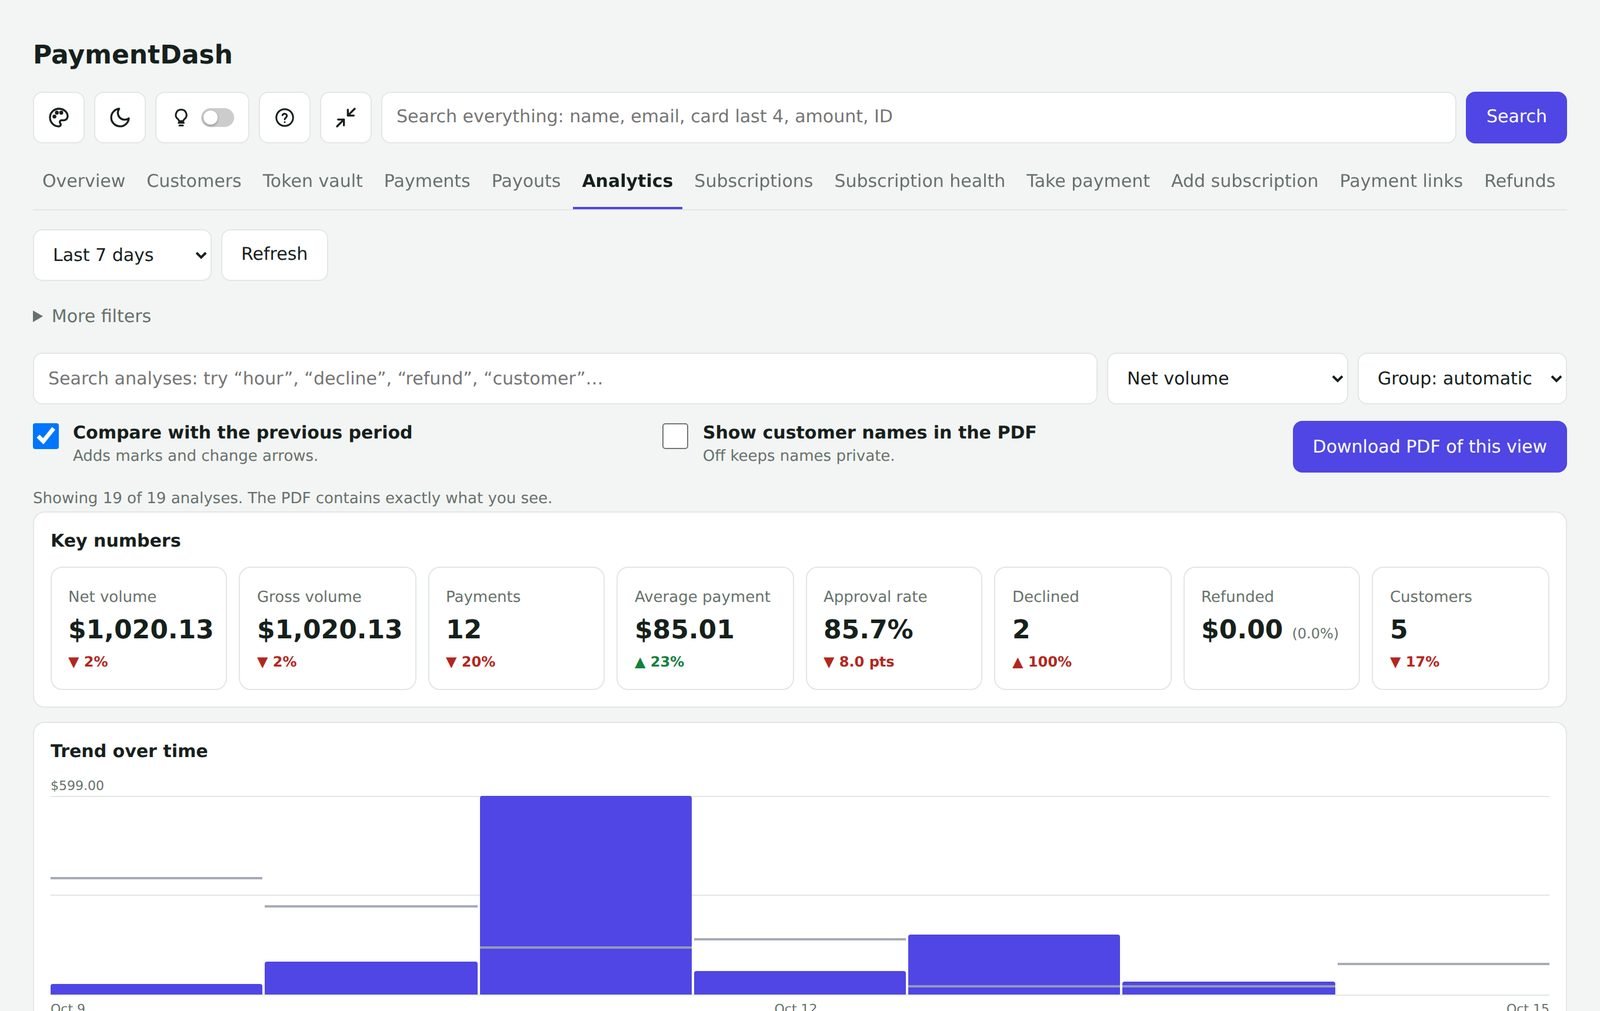The image size is (1600, 1011).
Task: Select the Payouts tab
Action: (x=526, y=181)
